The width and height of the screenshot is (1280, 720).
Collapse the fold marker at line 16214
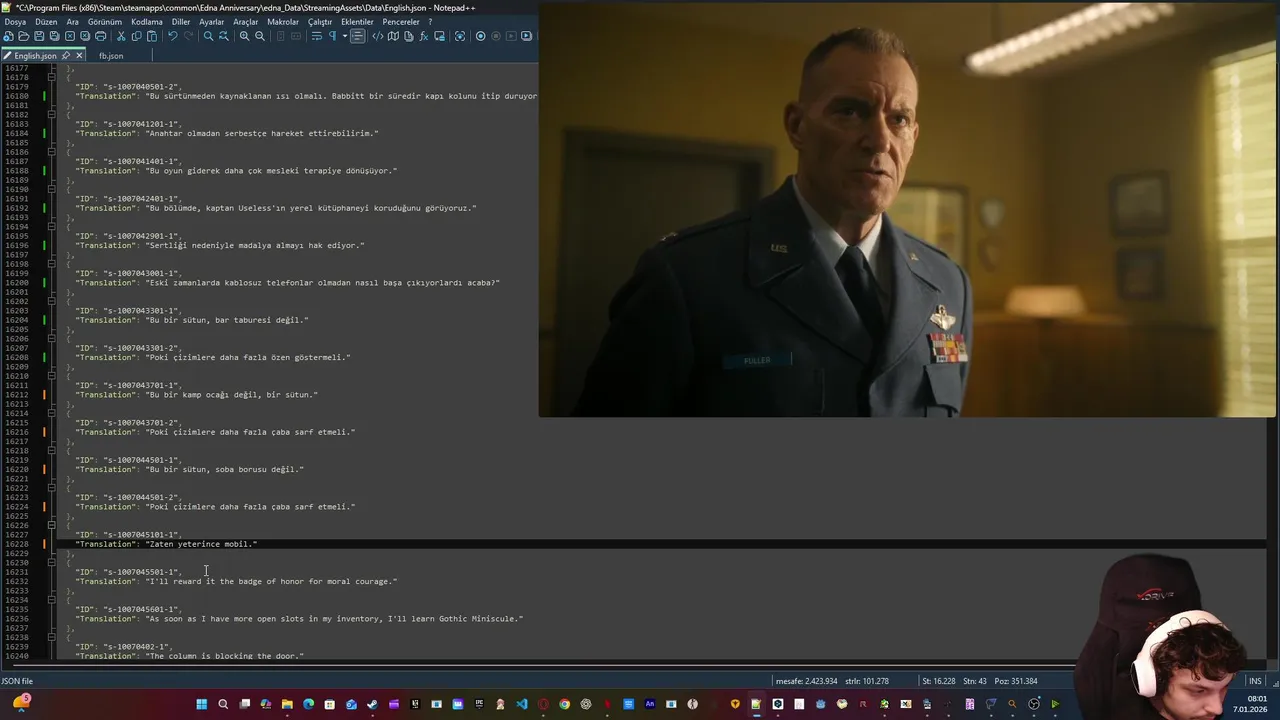coord(52,413)
